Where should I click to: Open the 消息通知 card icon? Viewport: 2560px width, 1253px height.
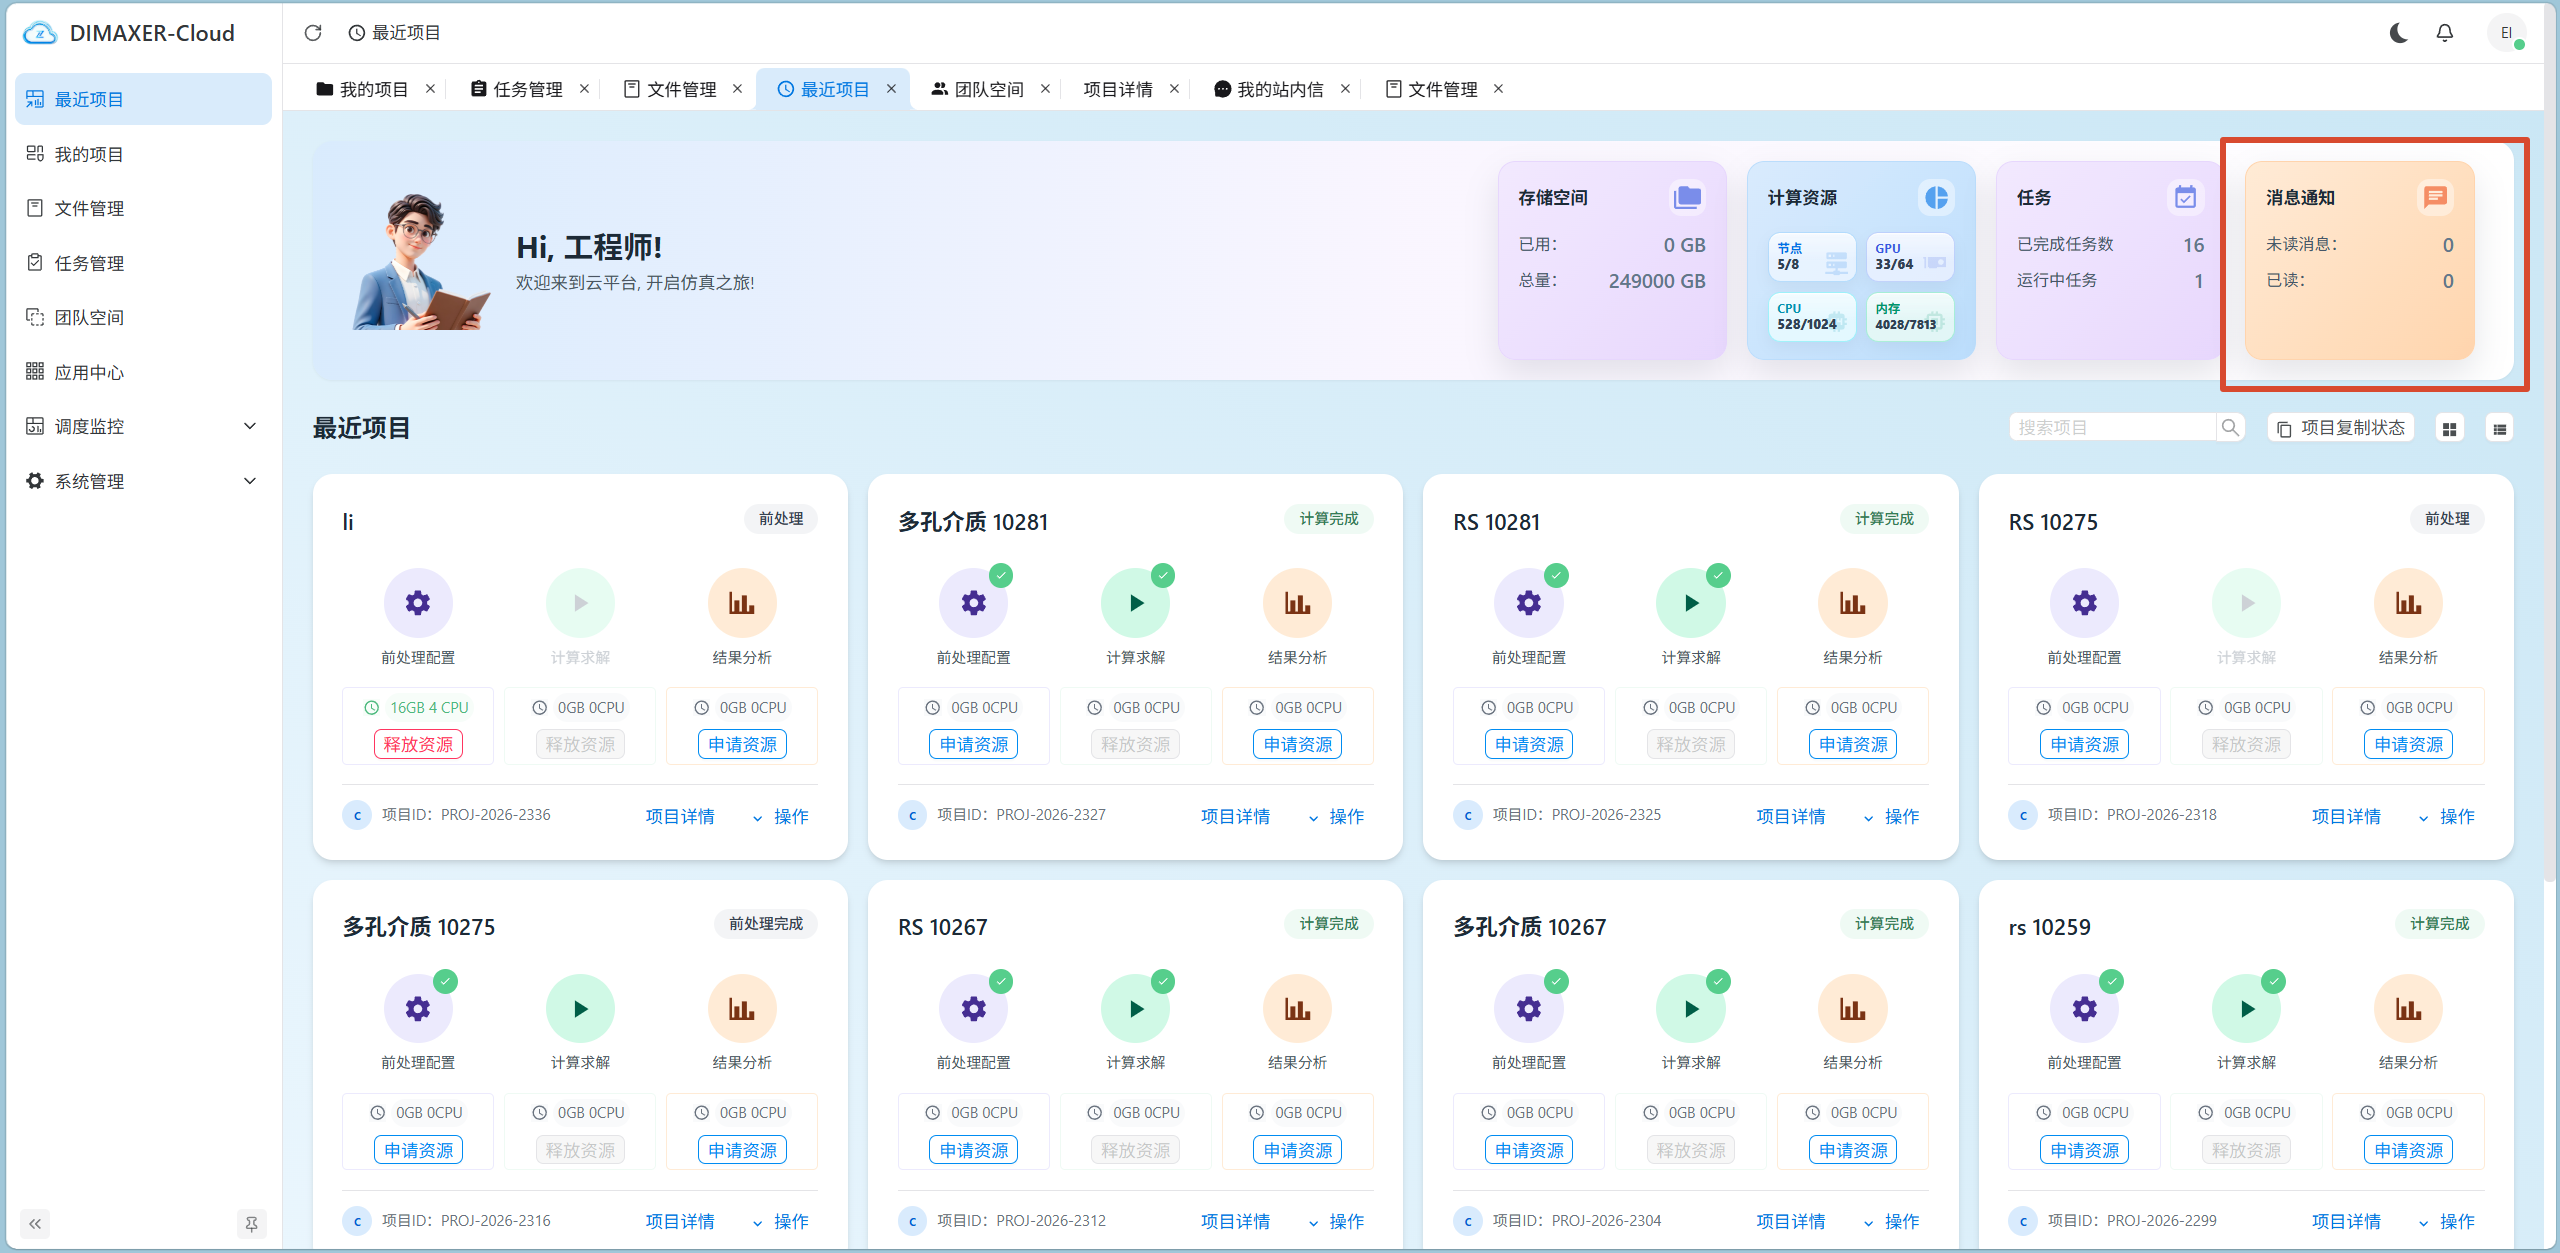point(2435,197)
